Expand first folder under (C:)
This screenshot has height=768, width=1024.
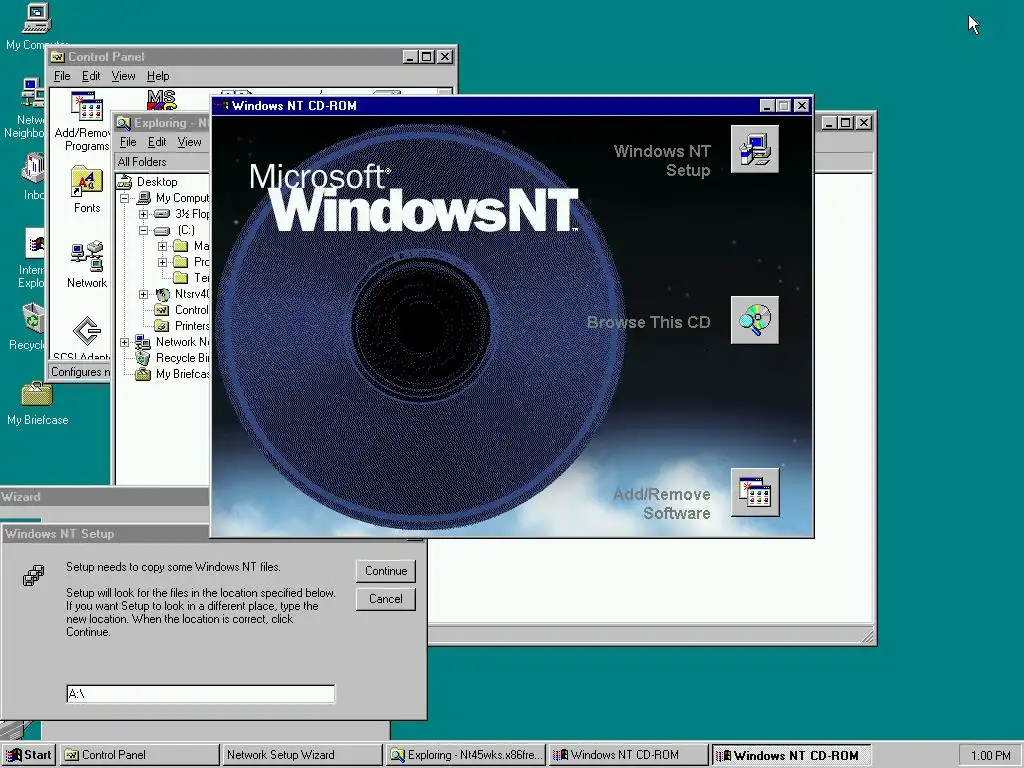click(163, 246)
